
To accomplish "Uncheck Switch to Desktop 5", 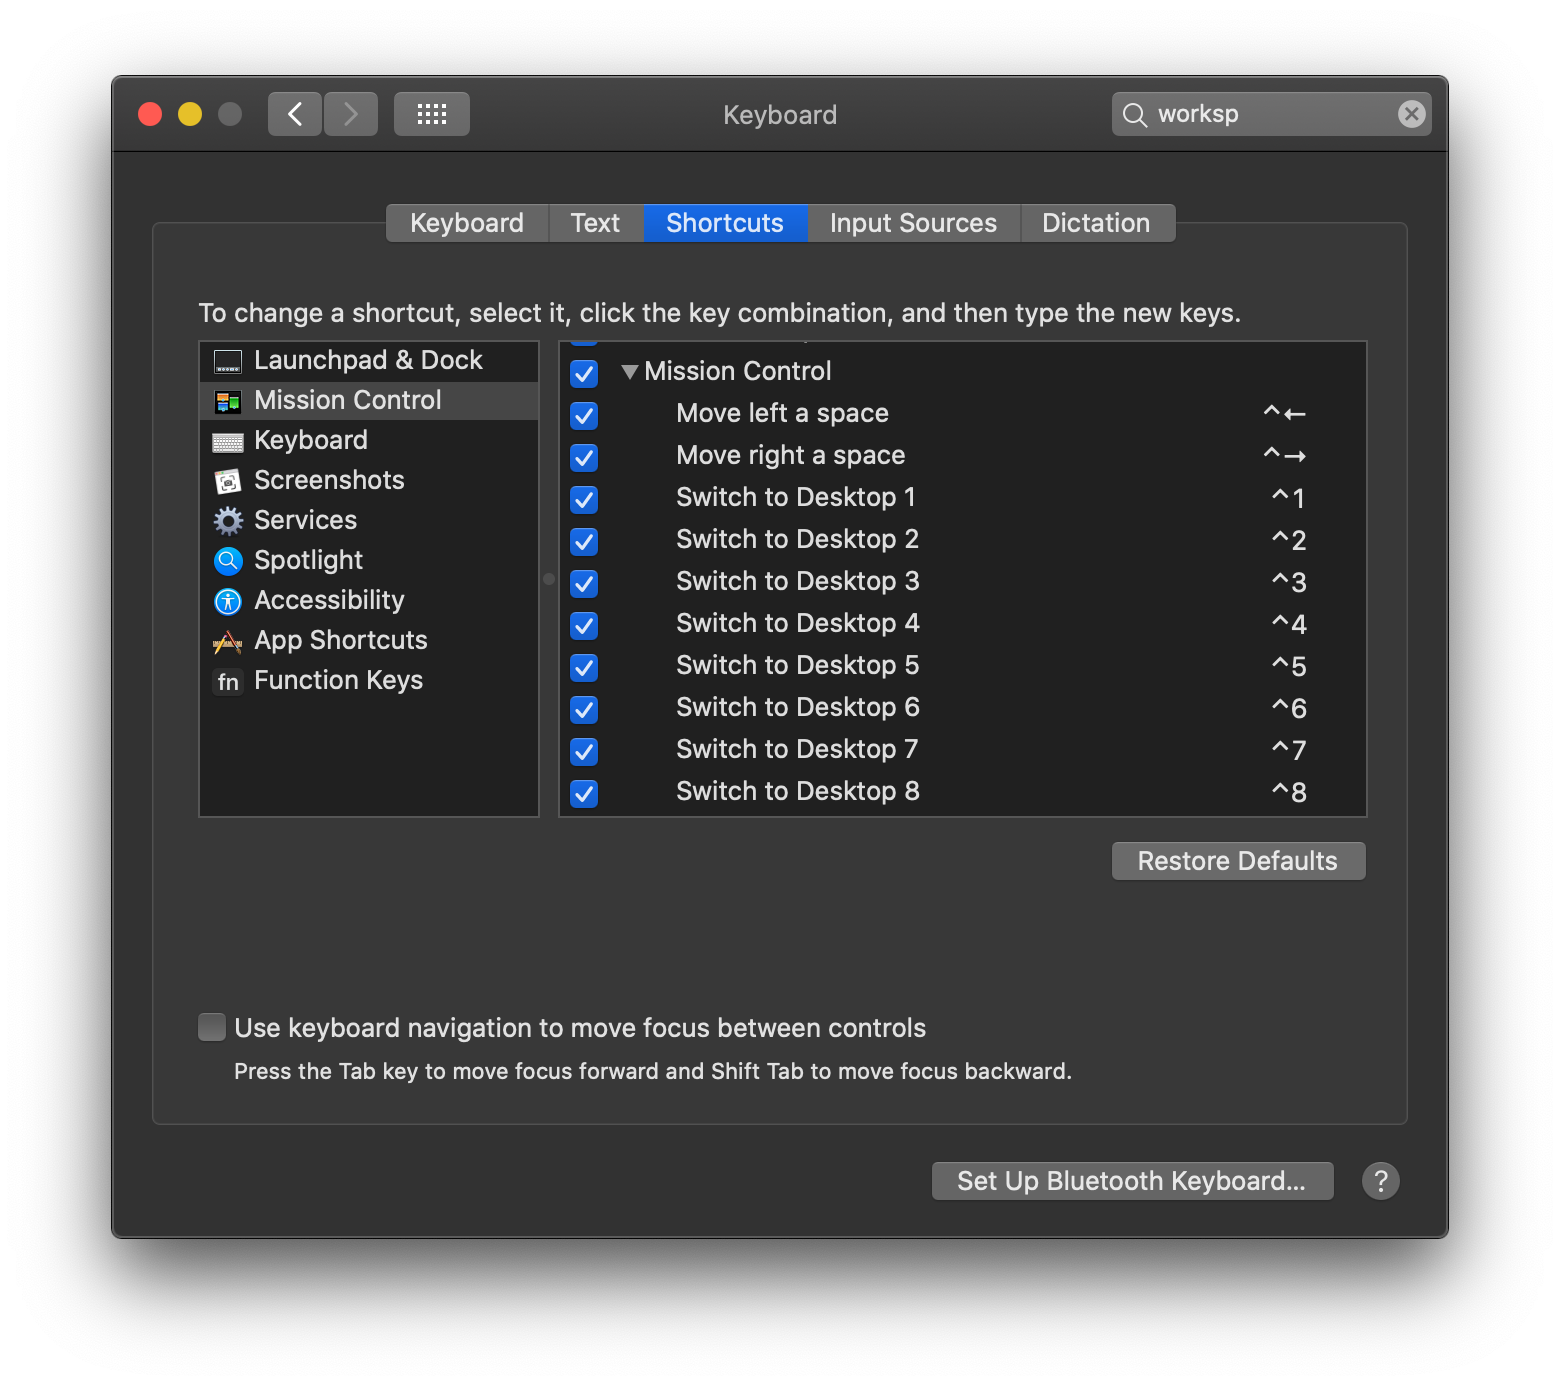I will tap(584, 667).
